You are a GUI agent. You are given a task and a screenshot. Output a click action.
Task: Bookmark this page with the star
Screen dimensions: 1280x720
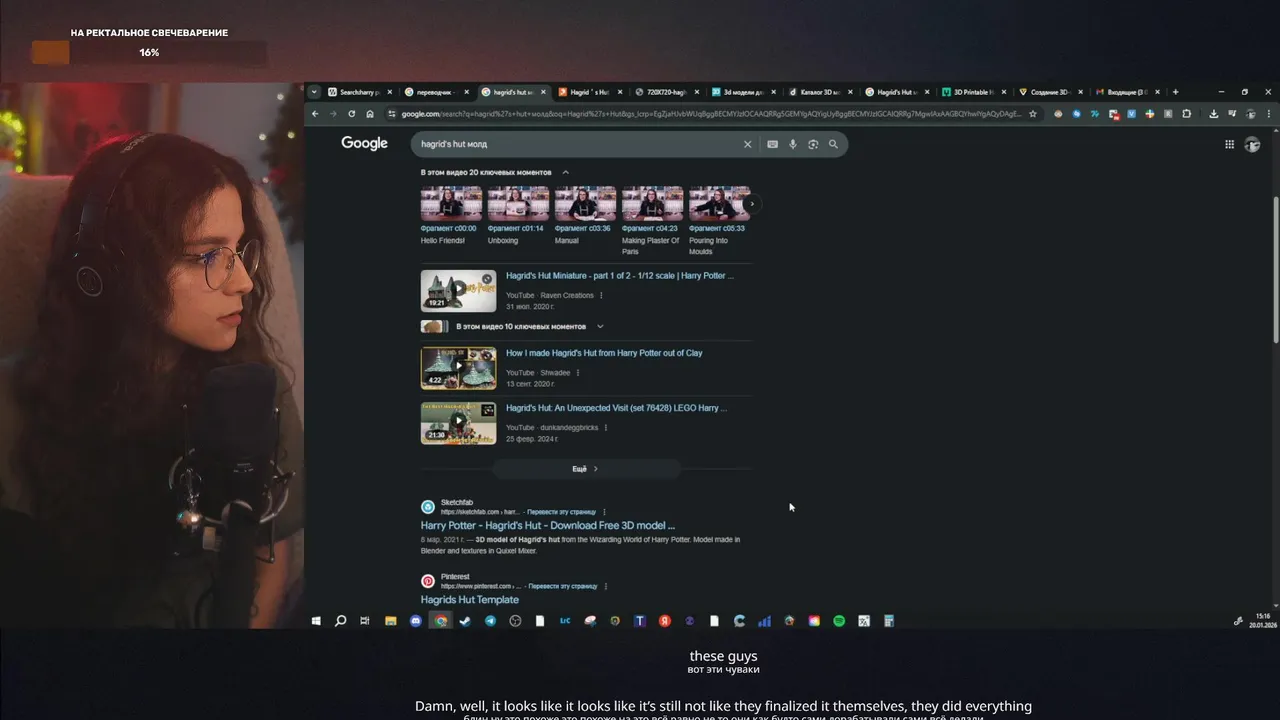point(1033,114)
